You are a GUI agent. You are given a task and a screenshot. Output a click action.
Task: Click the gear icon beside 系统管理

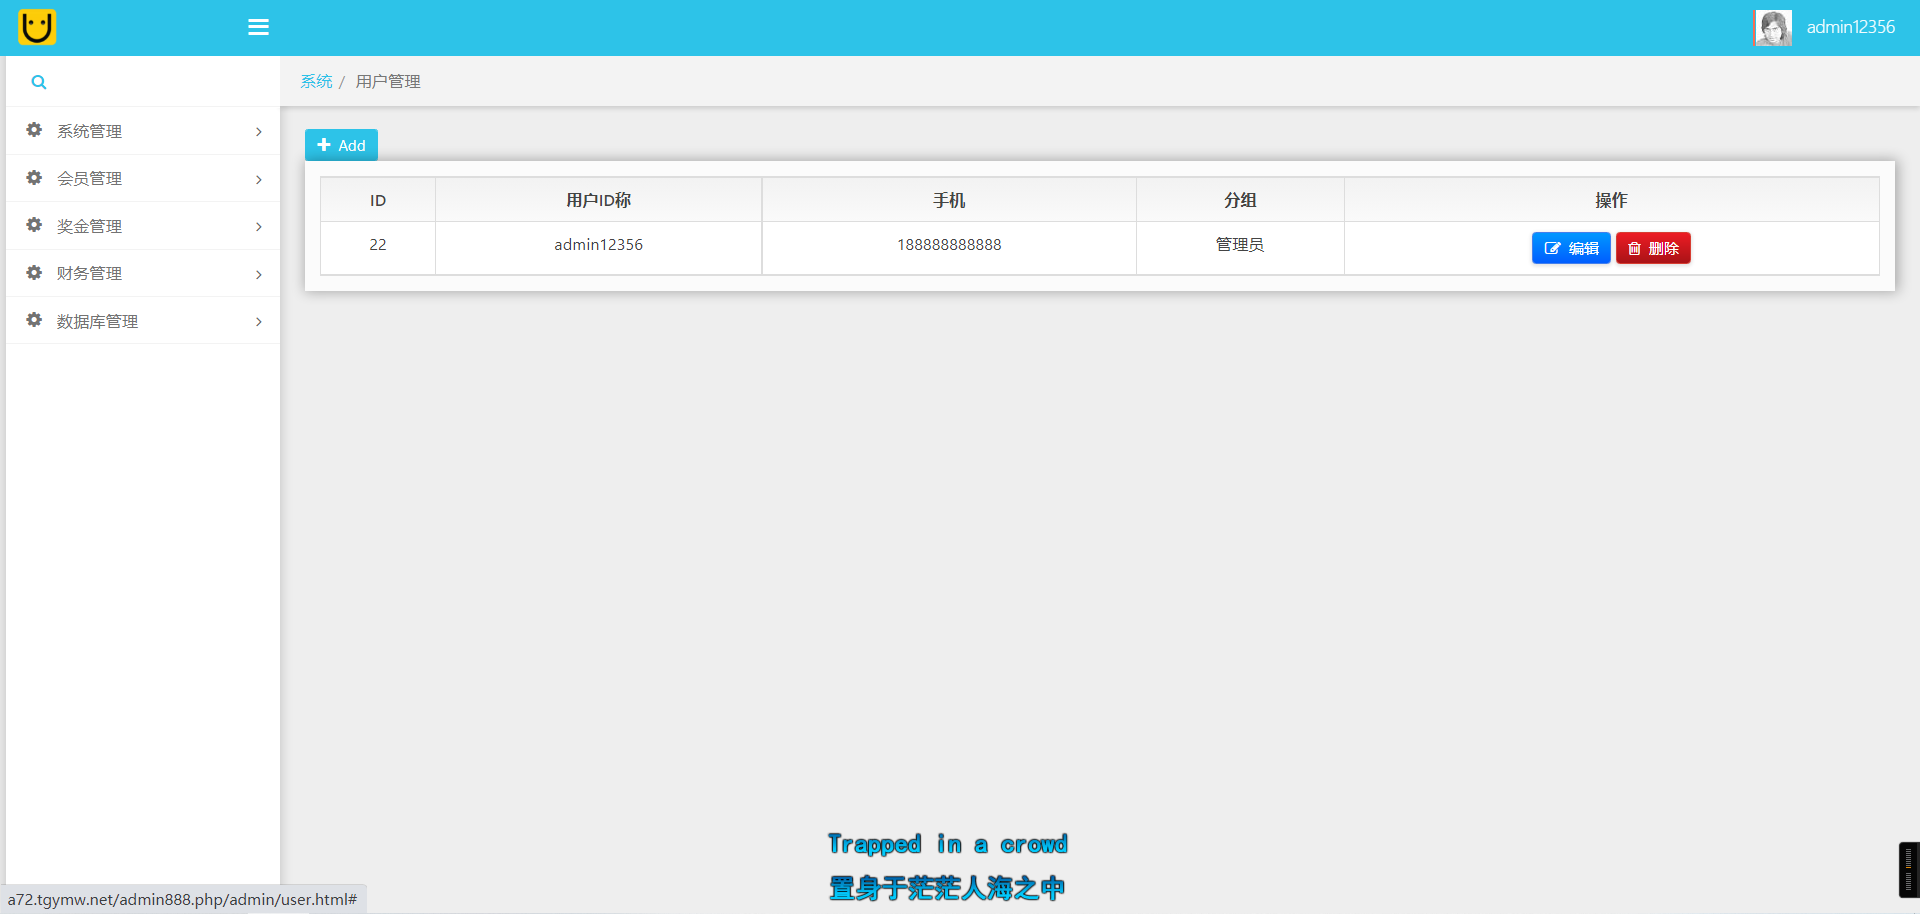click(x=34, y=130)
